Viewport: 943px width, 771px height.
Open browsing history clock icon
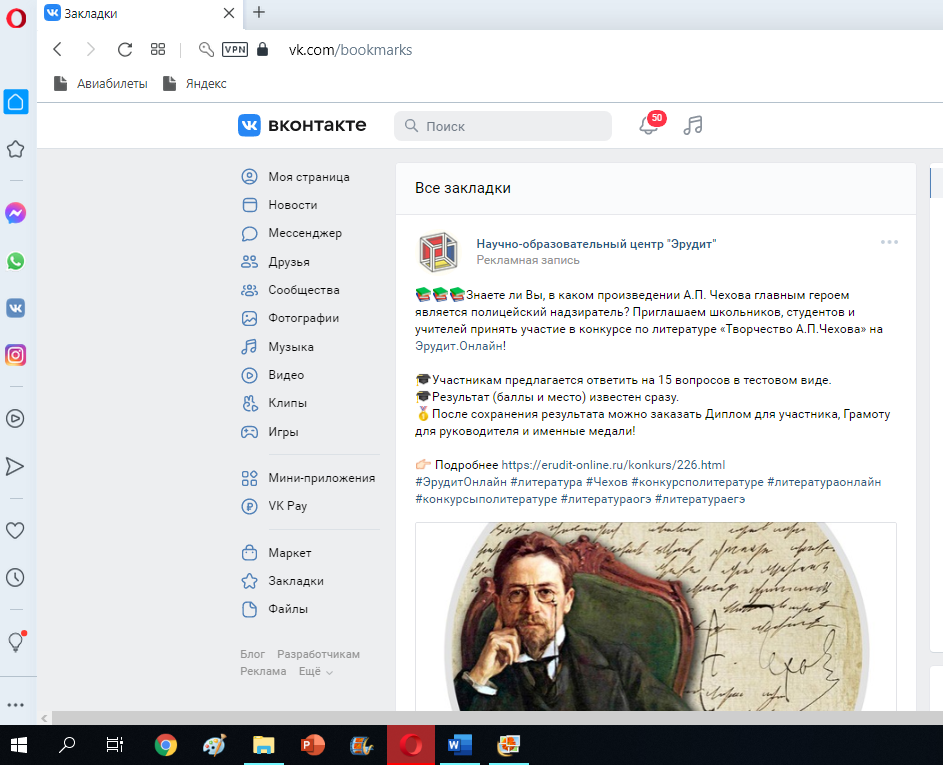[x=15, y=577]
